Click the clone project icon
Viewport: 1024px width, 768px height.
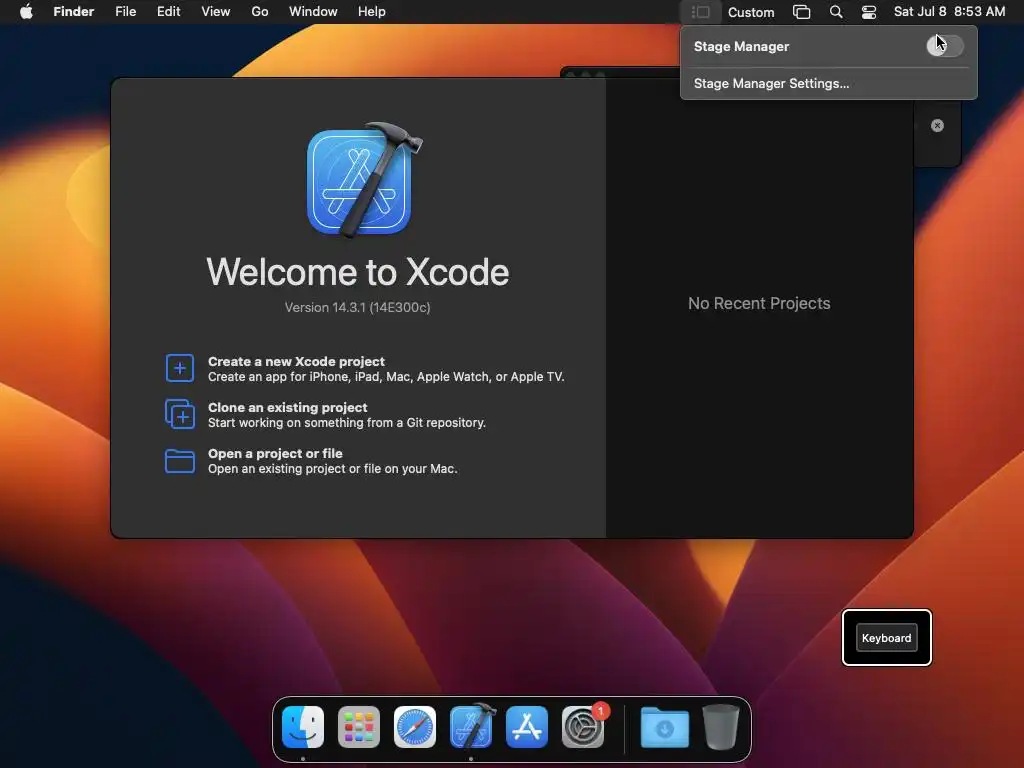[x=180, y=414]
